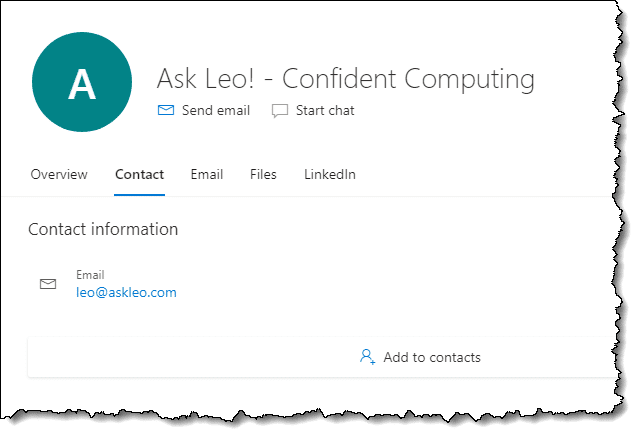The width and height of the screenshot is (643, 439).
Task: Click the person-plus icon for Add to contacts
Action: click(x=367, y=357)
